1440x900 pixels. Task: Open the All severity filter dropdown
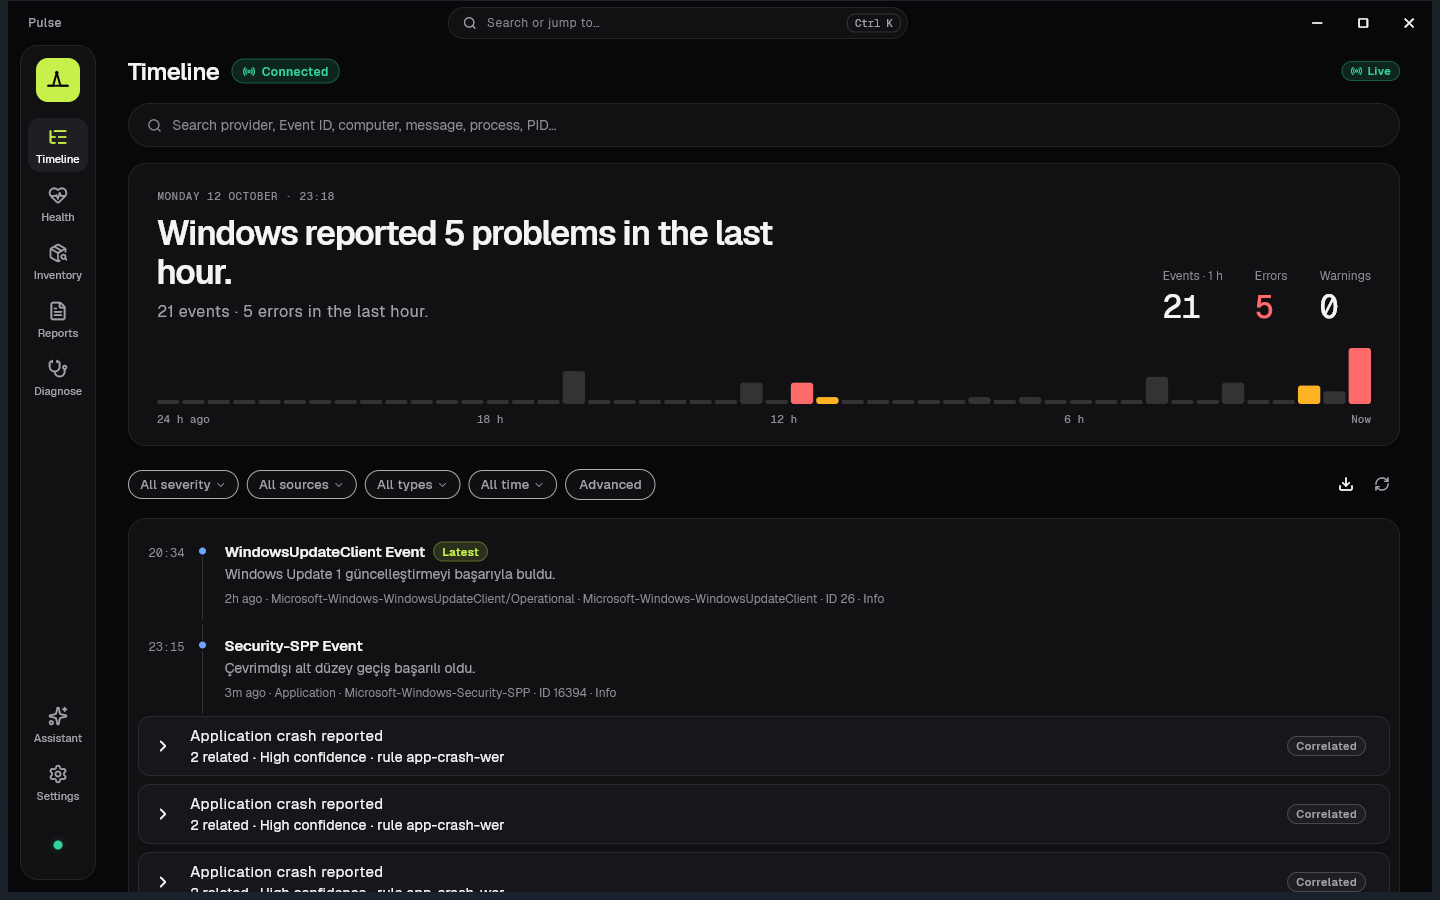(183, 484)
